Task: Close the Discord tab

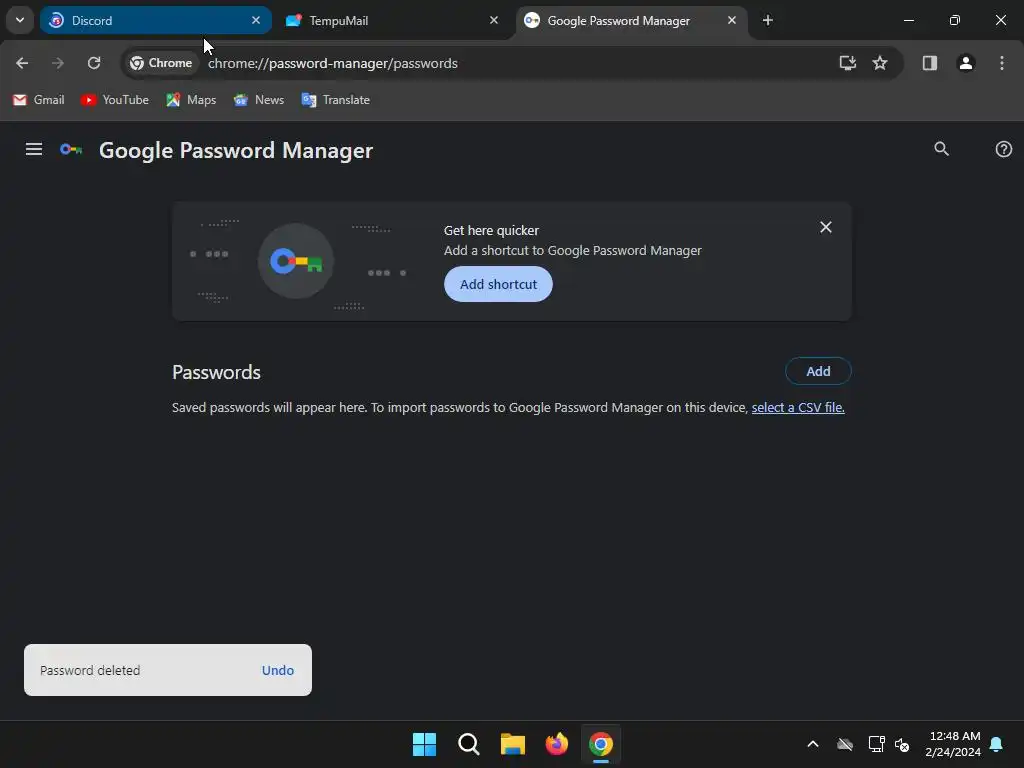Action: [255, 20]
